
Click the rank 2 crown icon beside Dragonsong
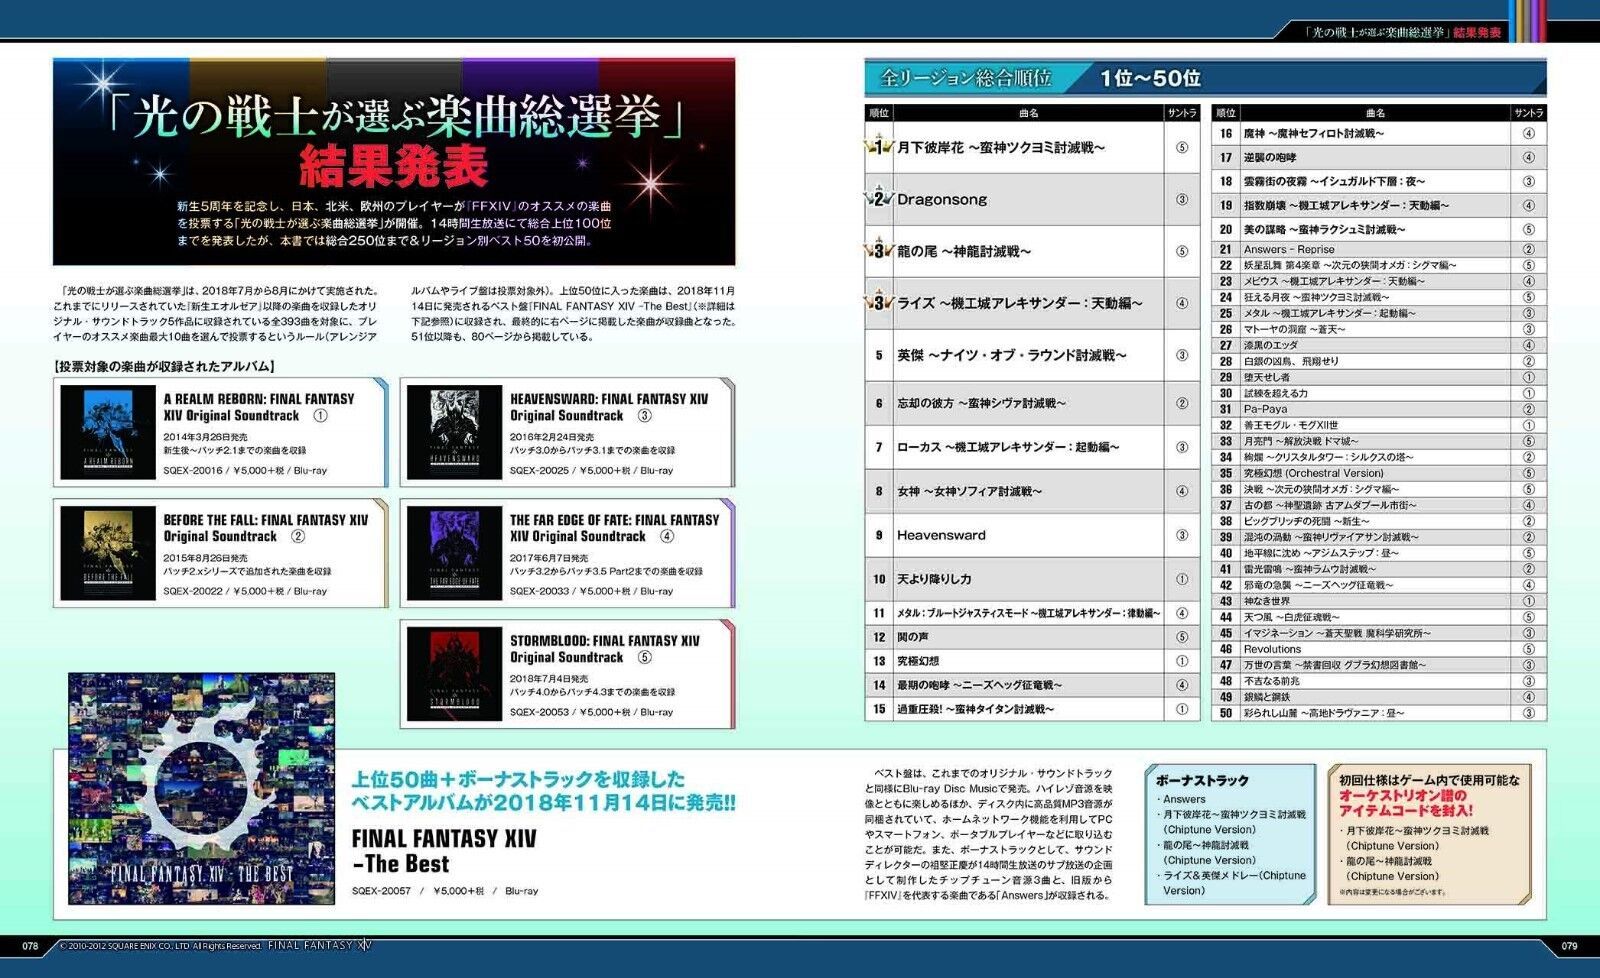point(878,198)
